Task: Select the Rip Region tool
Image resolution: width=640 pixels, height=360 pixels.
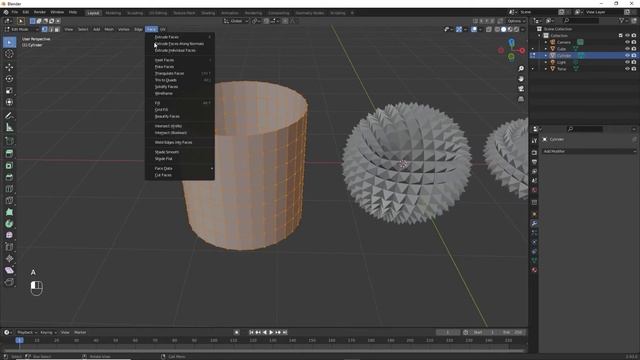Action: pos(9,282)
